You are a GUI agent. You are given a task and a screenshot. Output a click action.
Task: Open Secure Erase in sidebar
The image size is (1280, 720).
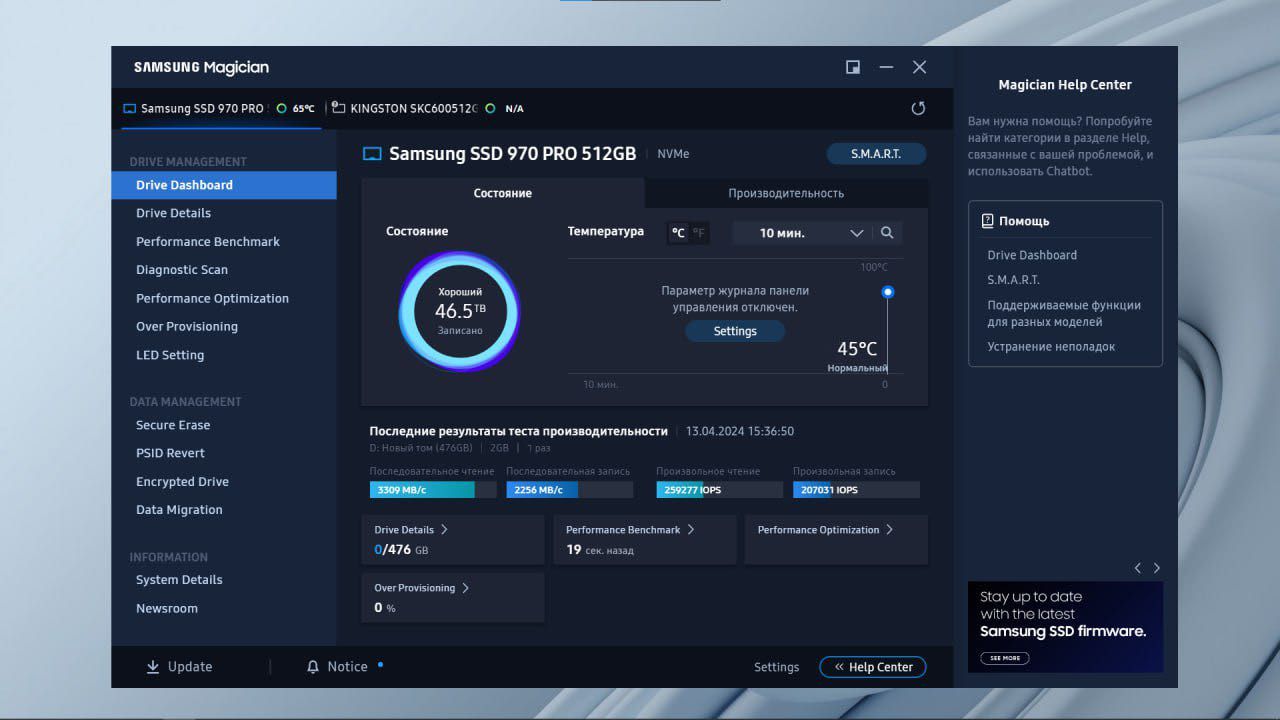pos(173,425)
